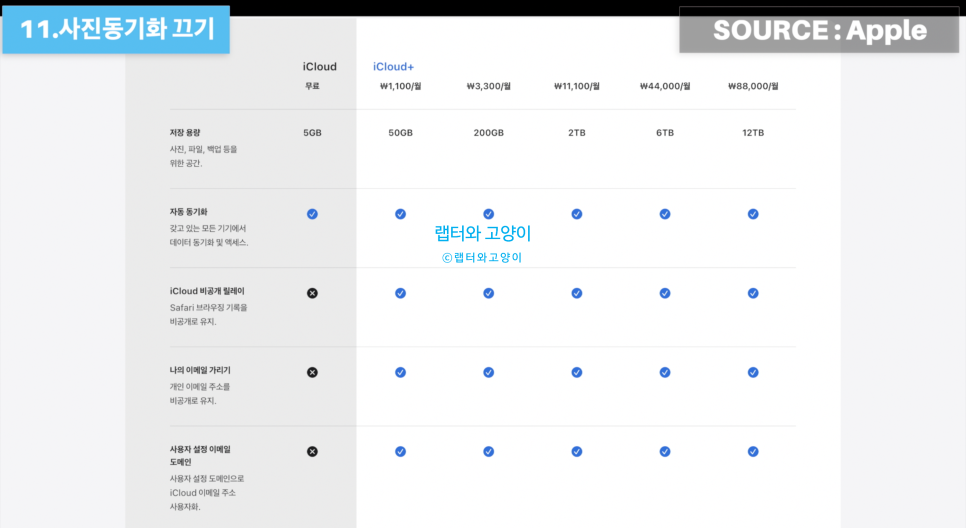Click 사용자 설정 이메일 도메인 checkmark under ₩3,300/월
The image size is (966, 528).
click(489, 452)
